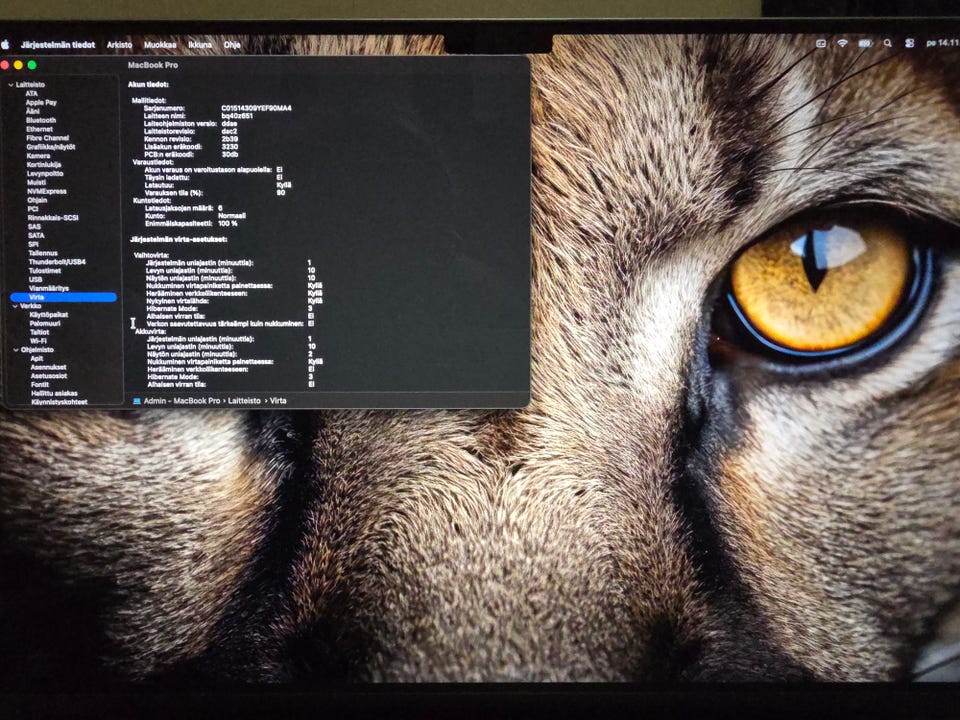Screen dimensions: 960x720
Task: Select USB in the sidebar
Action: 36,280
